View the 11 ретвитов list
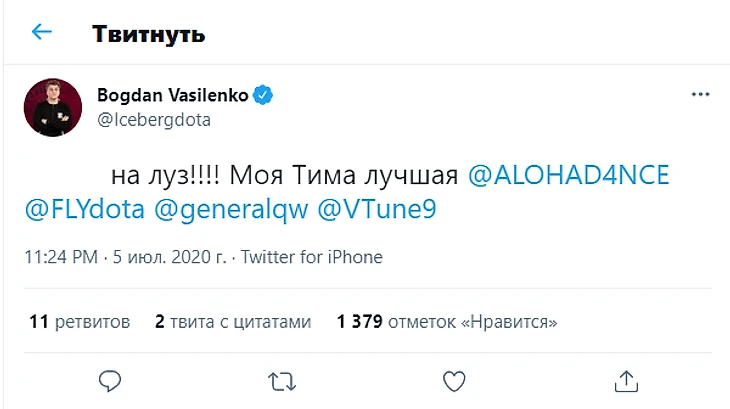730x409 pixels. tap(80, 322)
